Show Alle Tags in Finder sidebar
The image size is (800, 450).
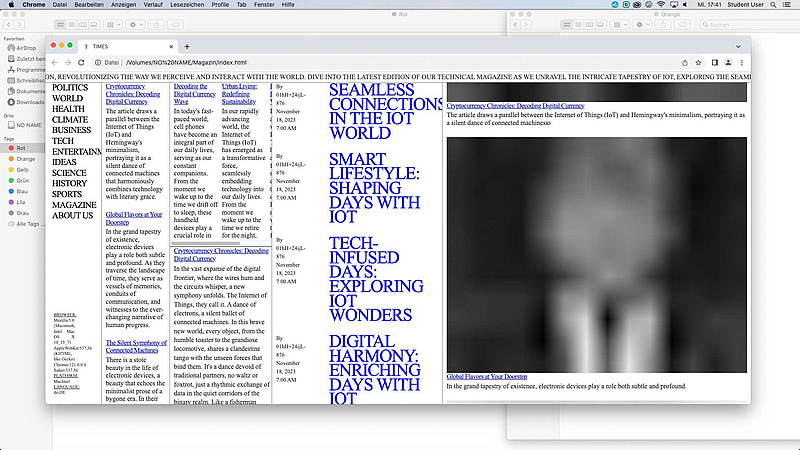coord(24,224)
